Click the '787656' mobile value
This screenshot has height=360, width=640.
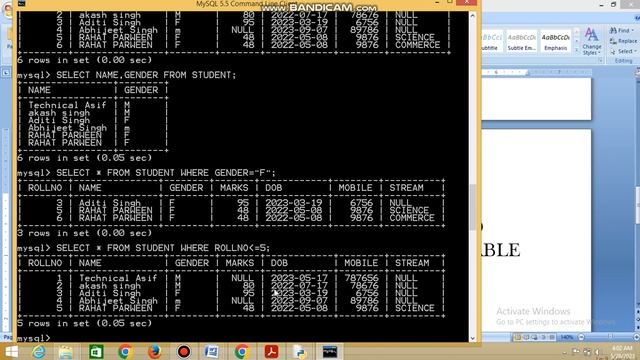361,278
